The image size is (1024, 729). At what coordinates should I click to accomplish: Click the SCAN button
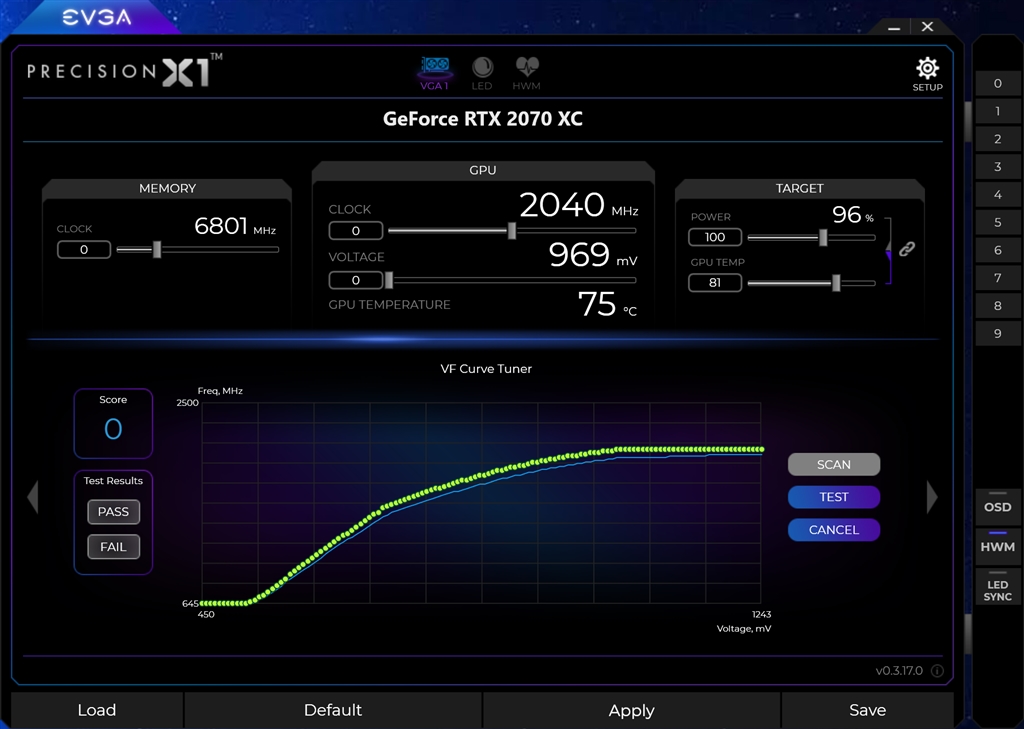coord(834,464)
